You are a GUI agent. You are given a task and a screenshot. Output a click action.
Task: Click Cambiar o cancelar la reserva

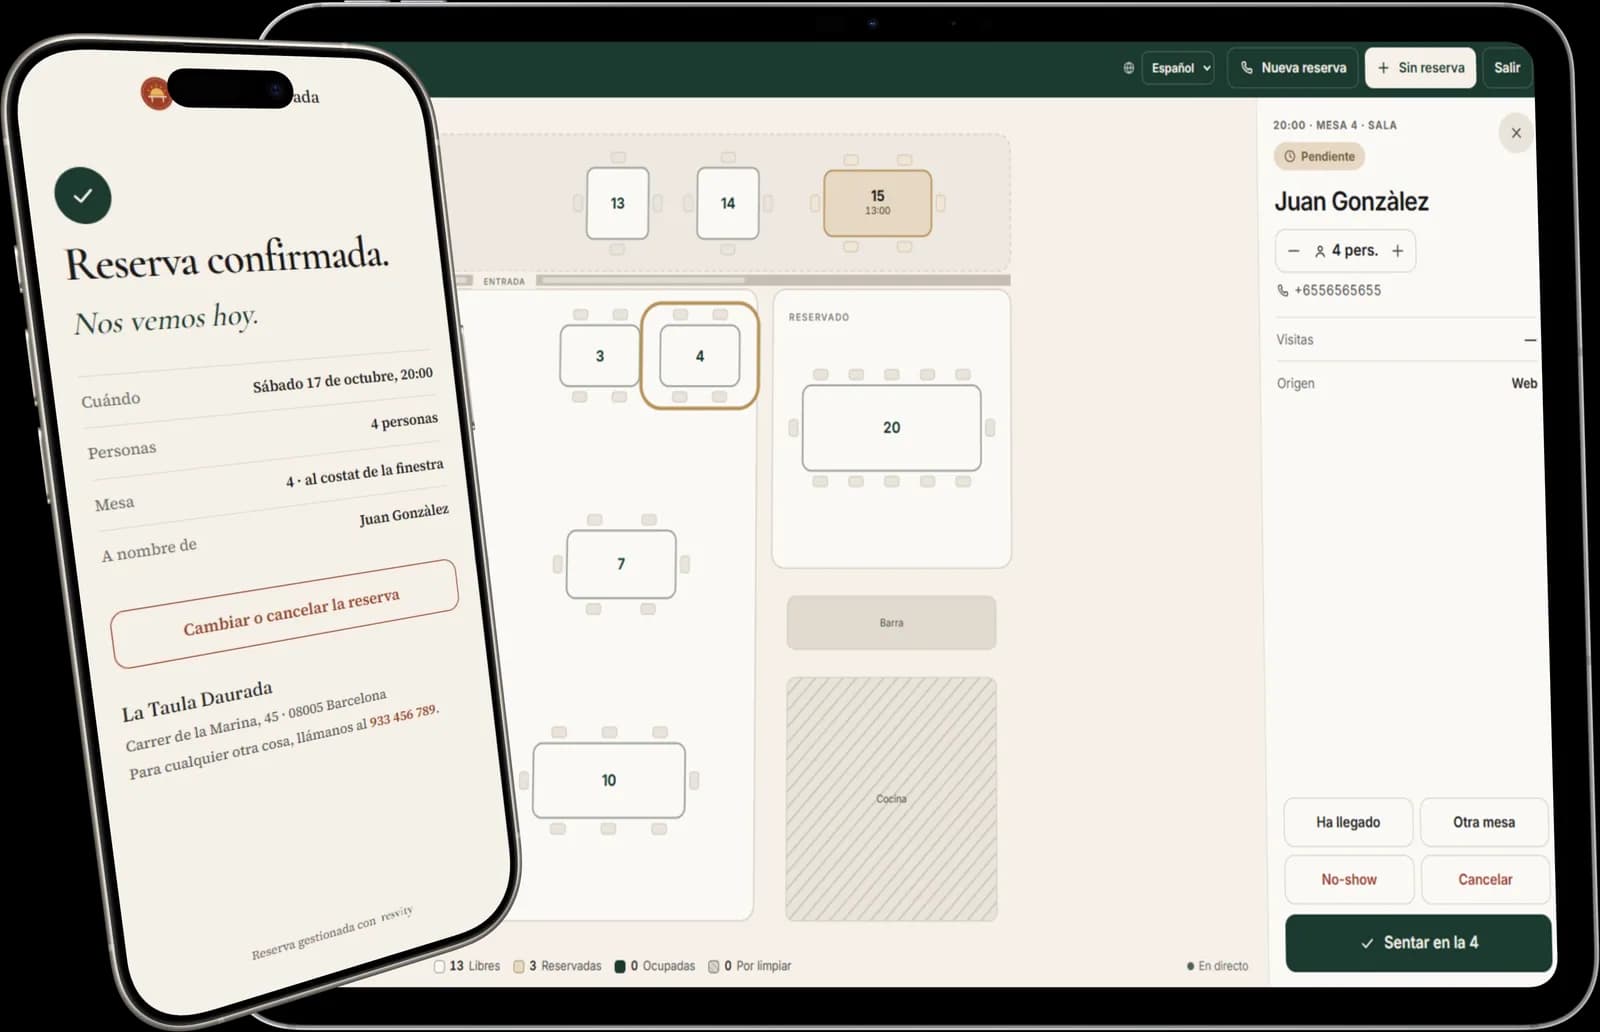click(x=286, y=613)
